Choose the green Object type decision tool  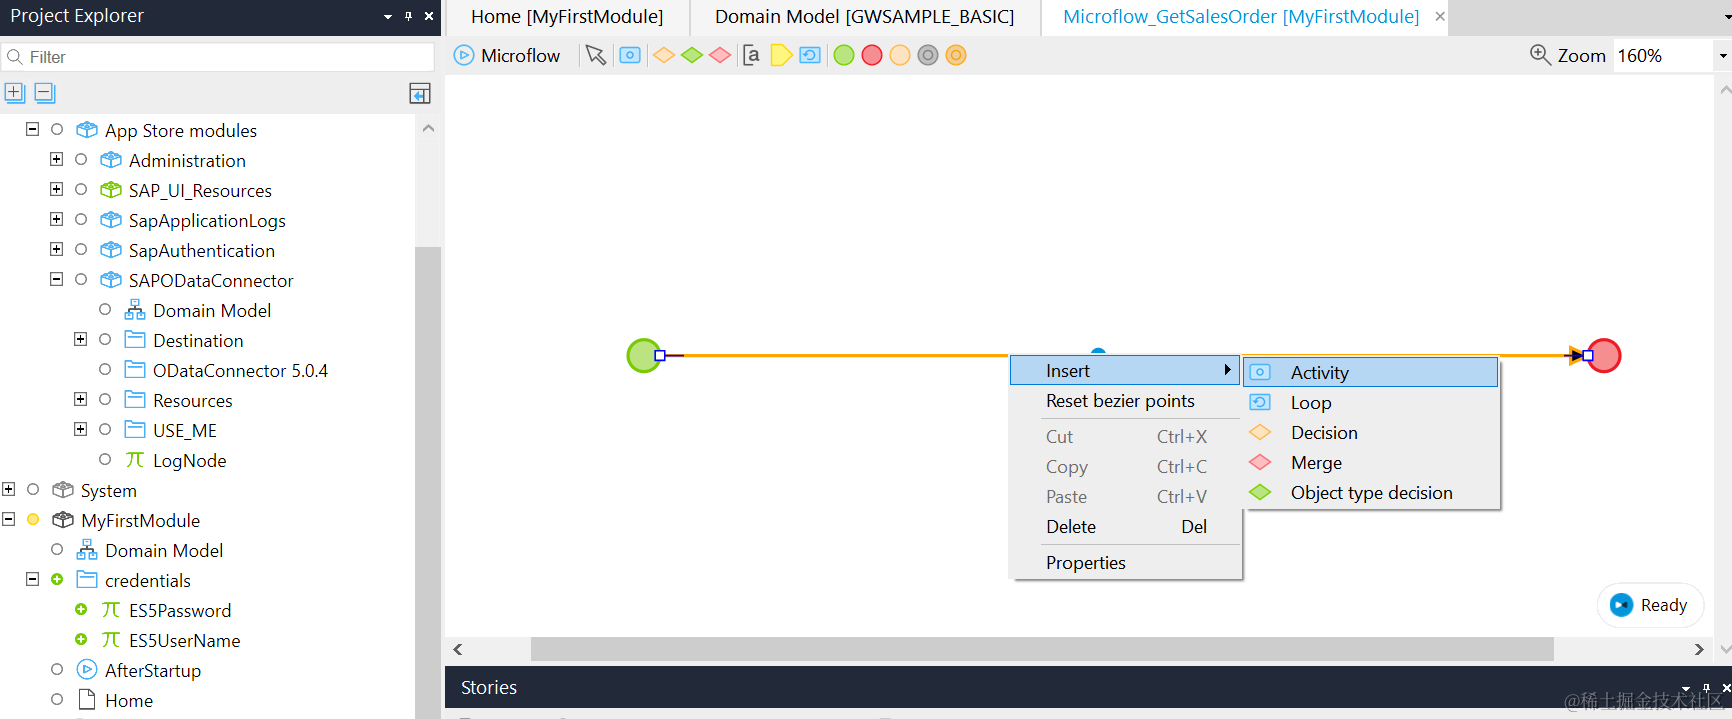click(x=692, y=55)
